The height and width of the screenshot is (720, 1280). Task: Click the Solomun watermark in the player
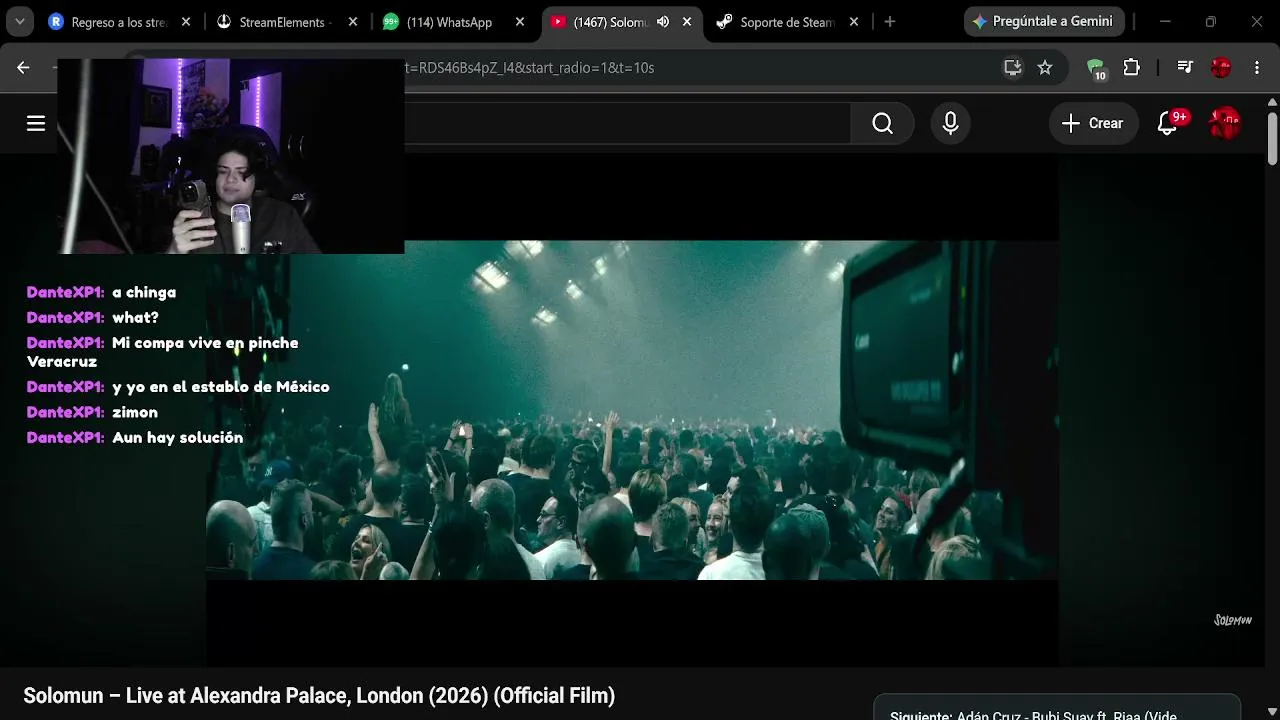[x=1233, y=620]
